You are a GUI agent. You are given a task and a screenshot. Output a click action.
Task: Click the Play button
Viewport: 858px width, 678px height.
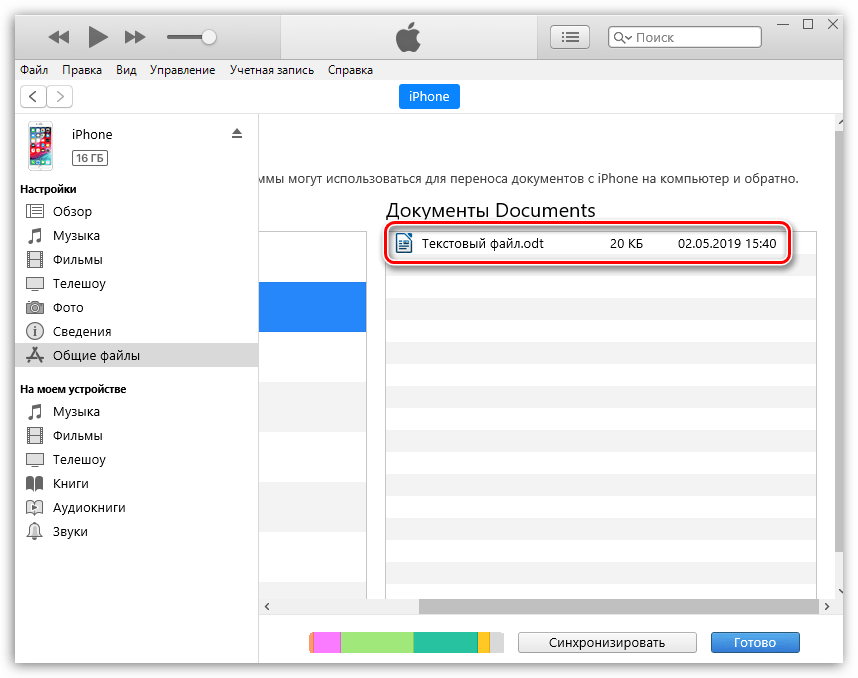(97, 37)
